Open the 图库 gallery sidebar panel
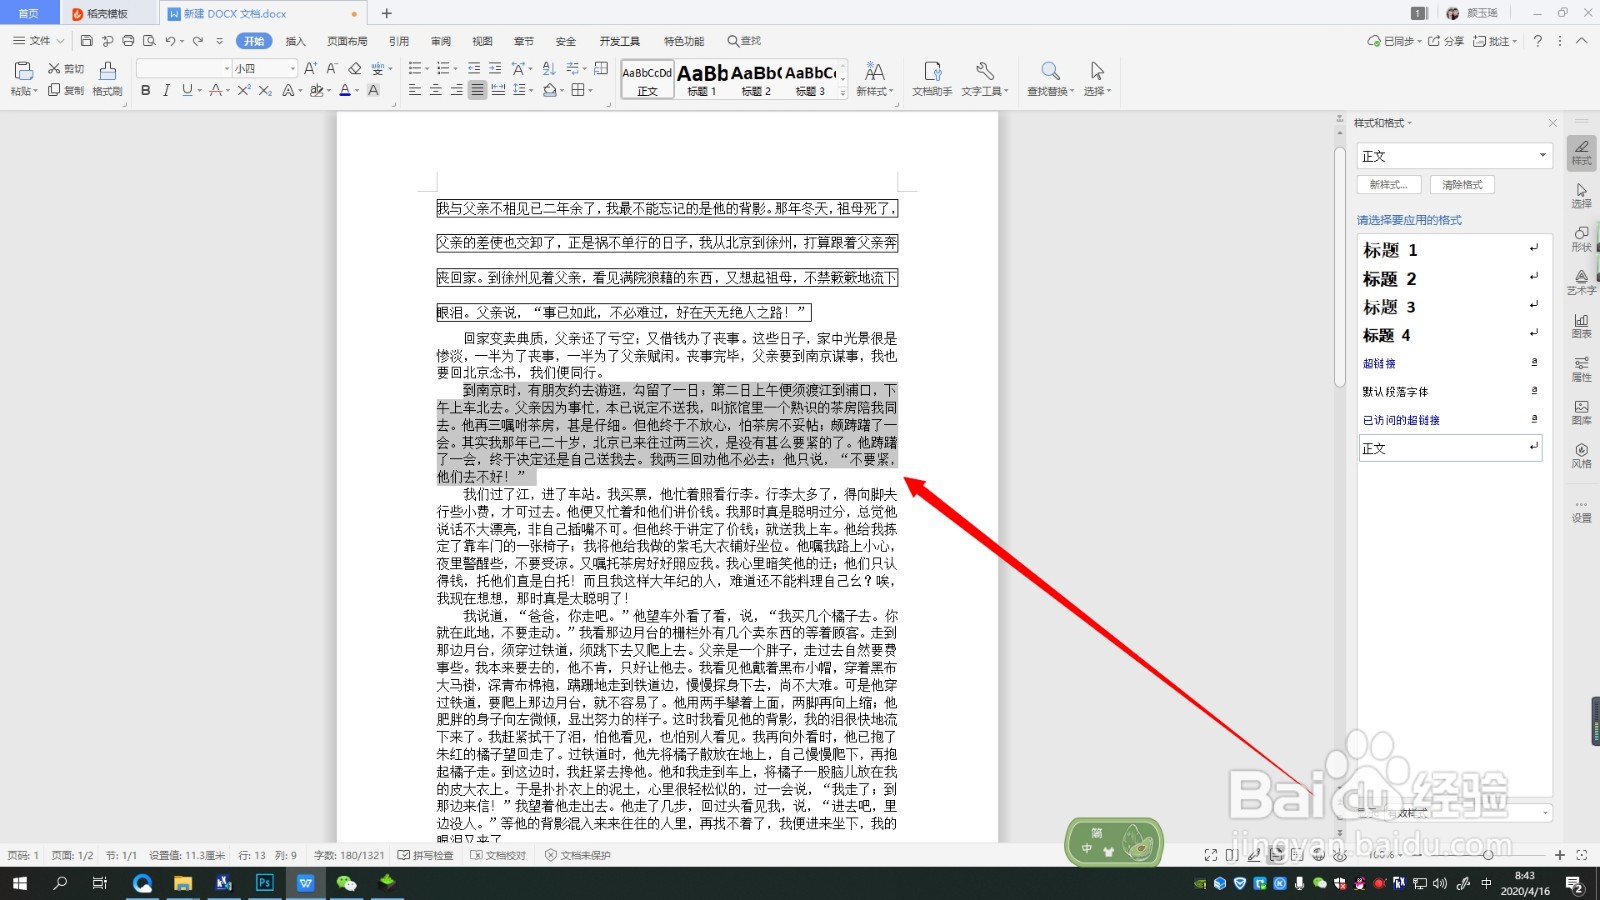Image resolution: width=1600 pixels, height=900 pixels. pos(1581,405)
